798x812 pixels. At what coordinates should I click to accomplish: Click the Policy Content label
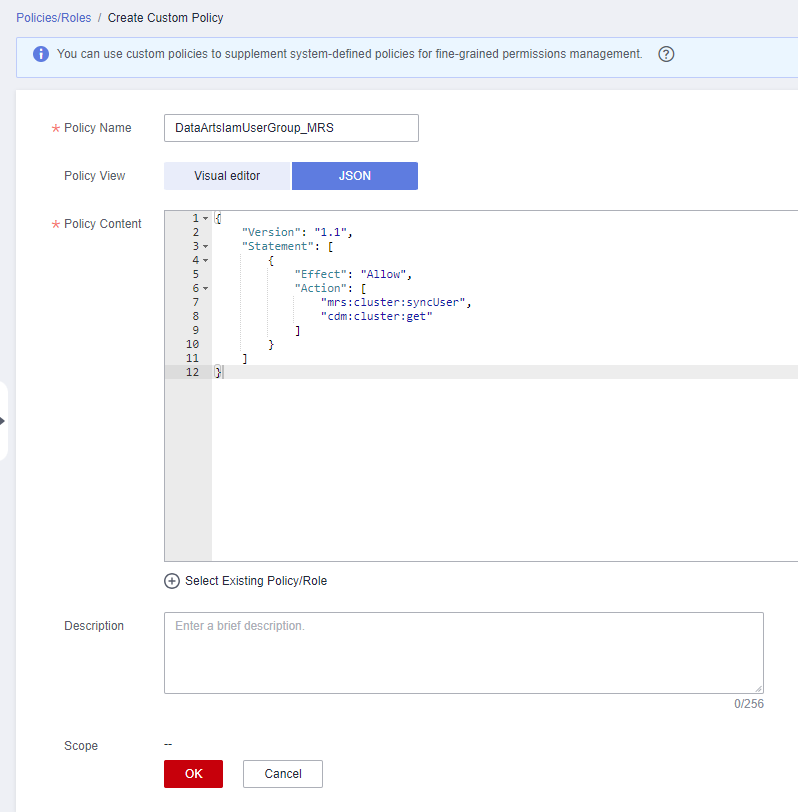point(103,224)
